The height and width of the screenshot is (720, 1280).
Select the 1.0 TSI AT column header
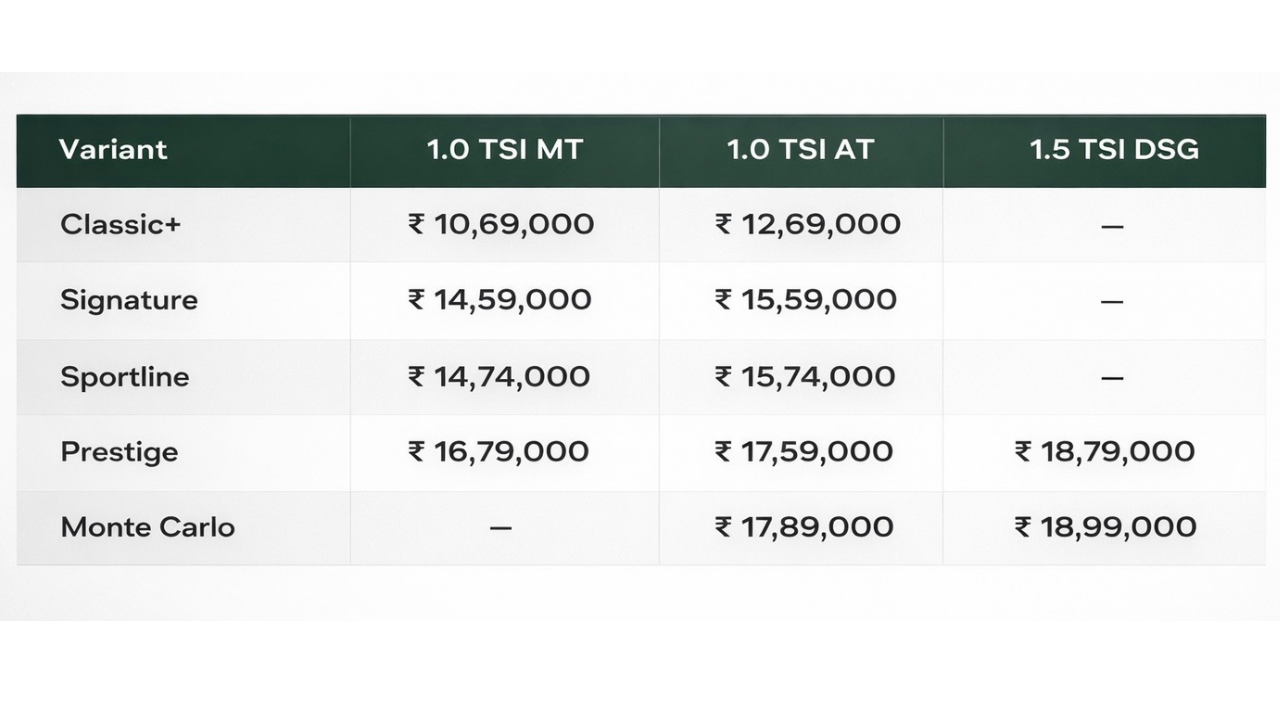(x=800, y=150)
